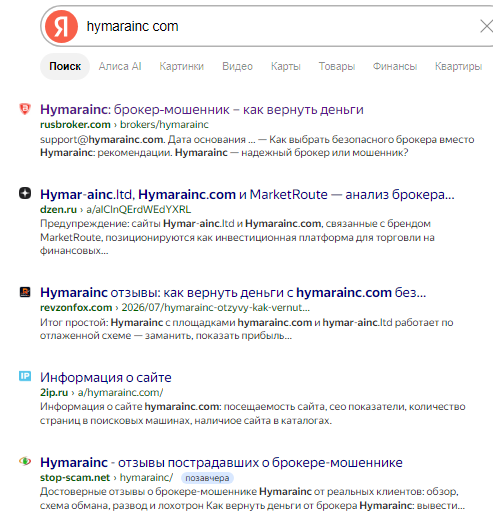
Task: Click snippet text starting 'Достоверные отзывы о брокере-мошеннике'
Action: (253, 498)
